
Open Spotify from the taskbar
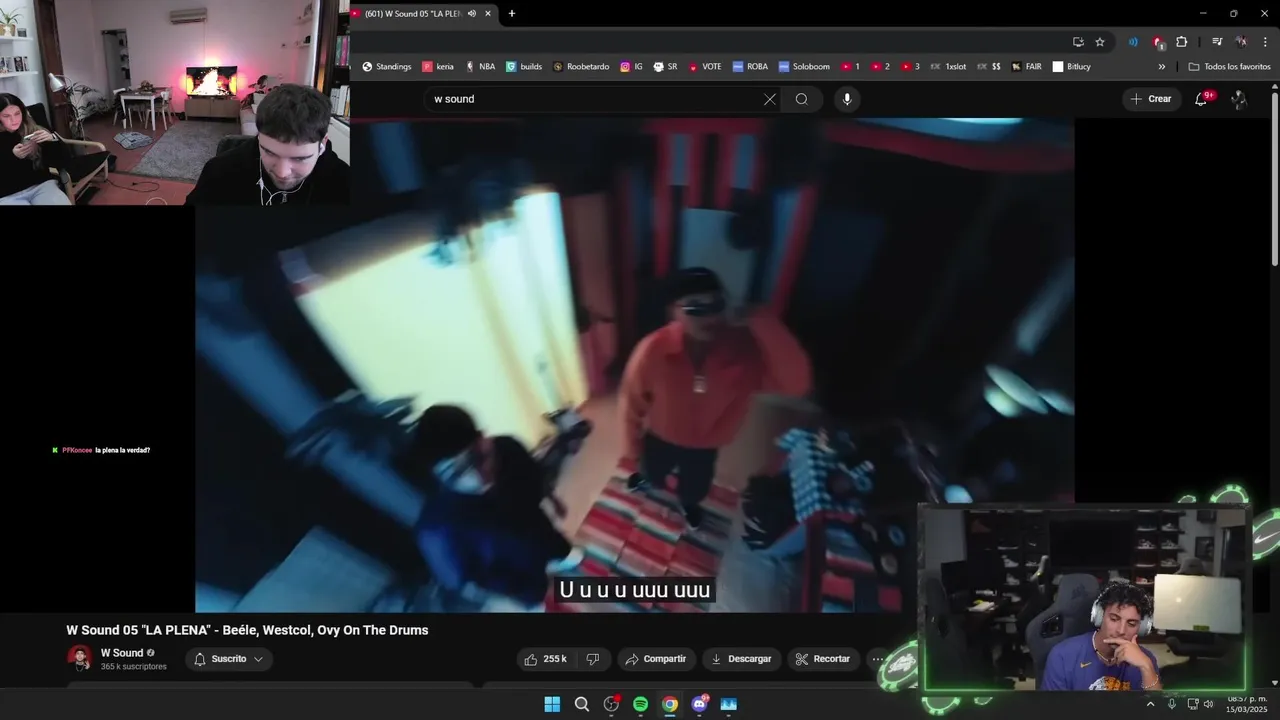pos(640,704)
